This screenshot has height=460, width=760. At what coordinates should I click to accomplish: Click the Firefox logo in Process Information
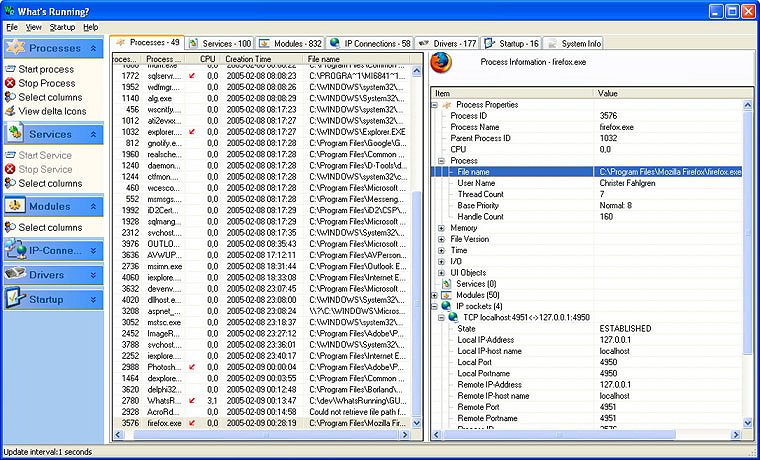pos(441,63)
